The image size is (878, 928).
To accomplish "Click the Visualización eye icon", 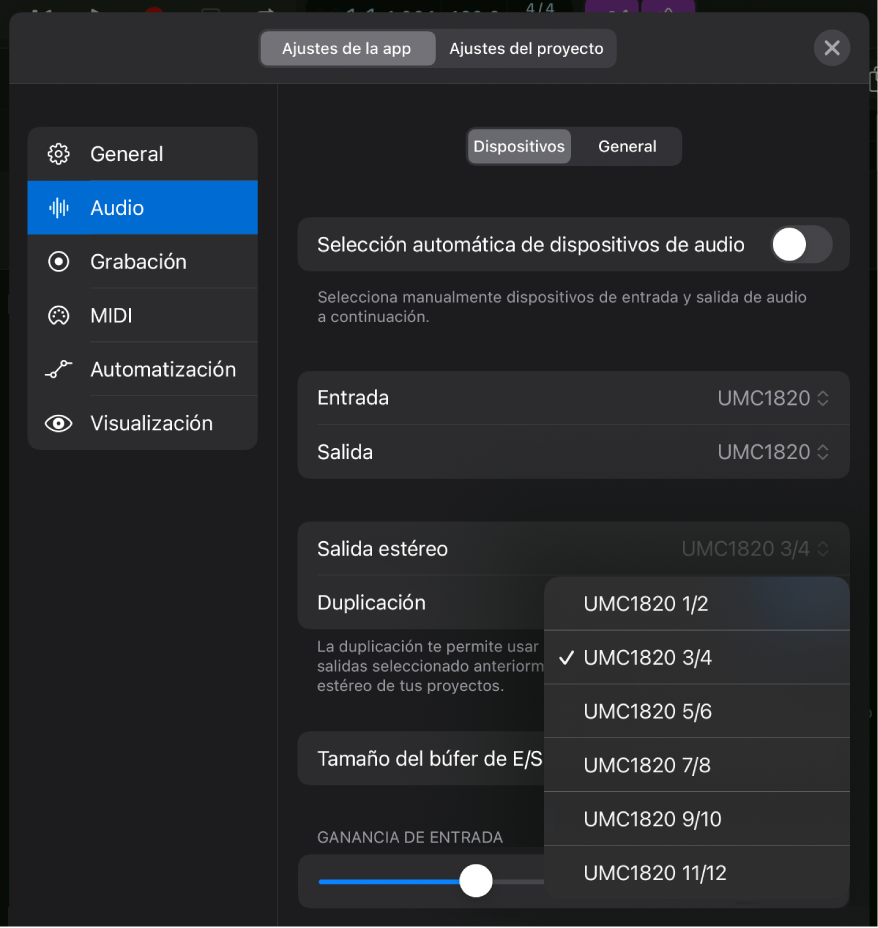I will pos(59,423).
